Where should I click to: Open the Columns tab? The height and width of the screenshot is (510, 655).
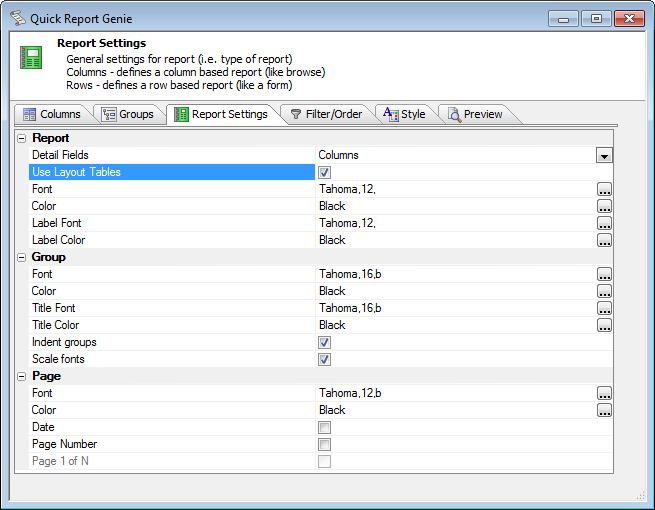click(x=52, y=114)
